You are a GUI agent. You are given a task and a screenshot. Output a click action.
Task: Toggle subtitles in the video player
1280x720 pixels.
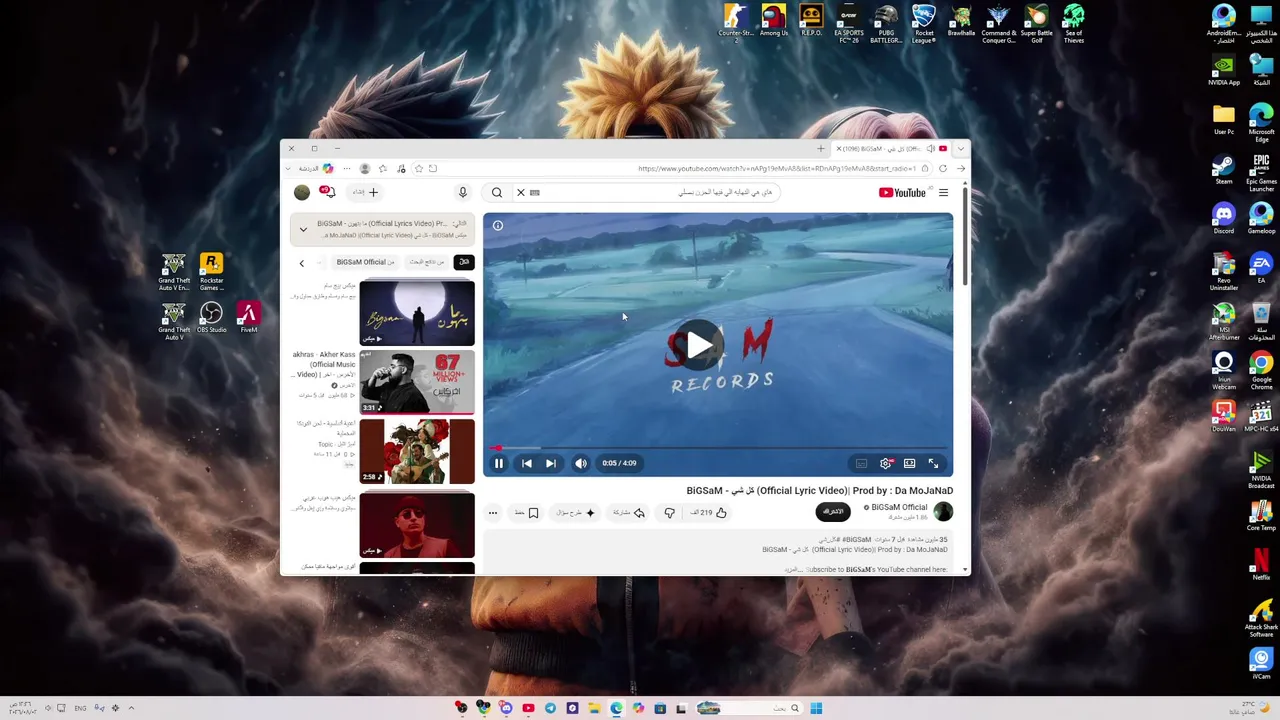pyautogui.click(x=861, y=463)
